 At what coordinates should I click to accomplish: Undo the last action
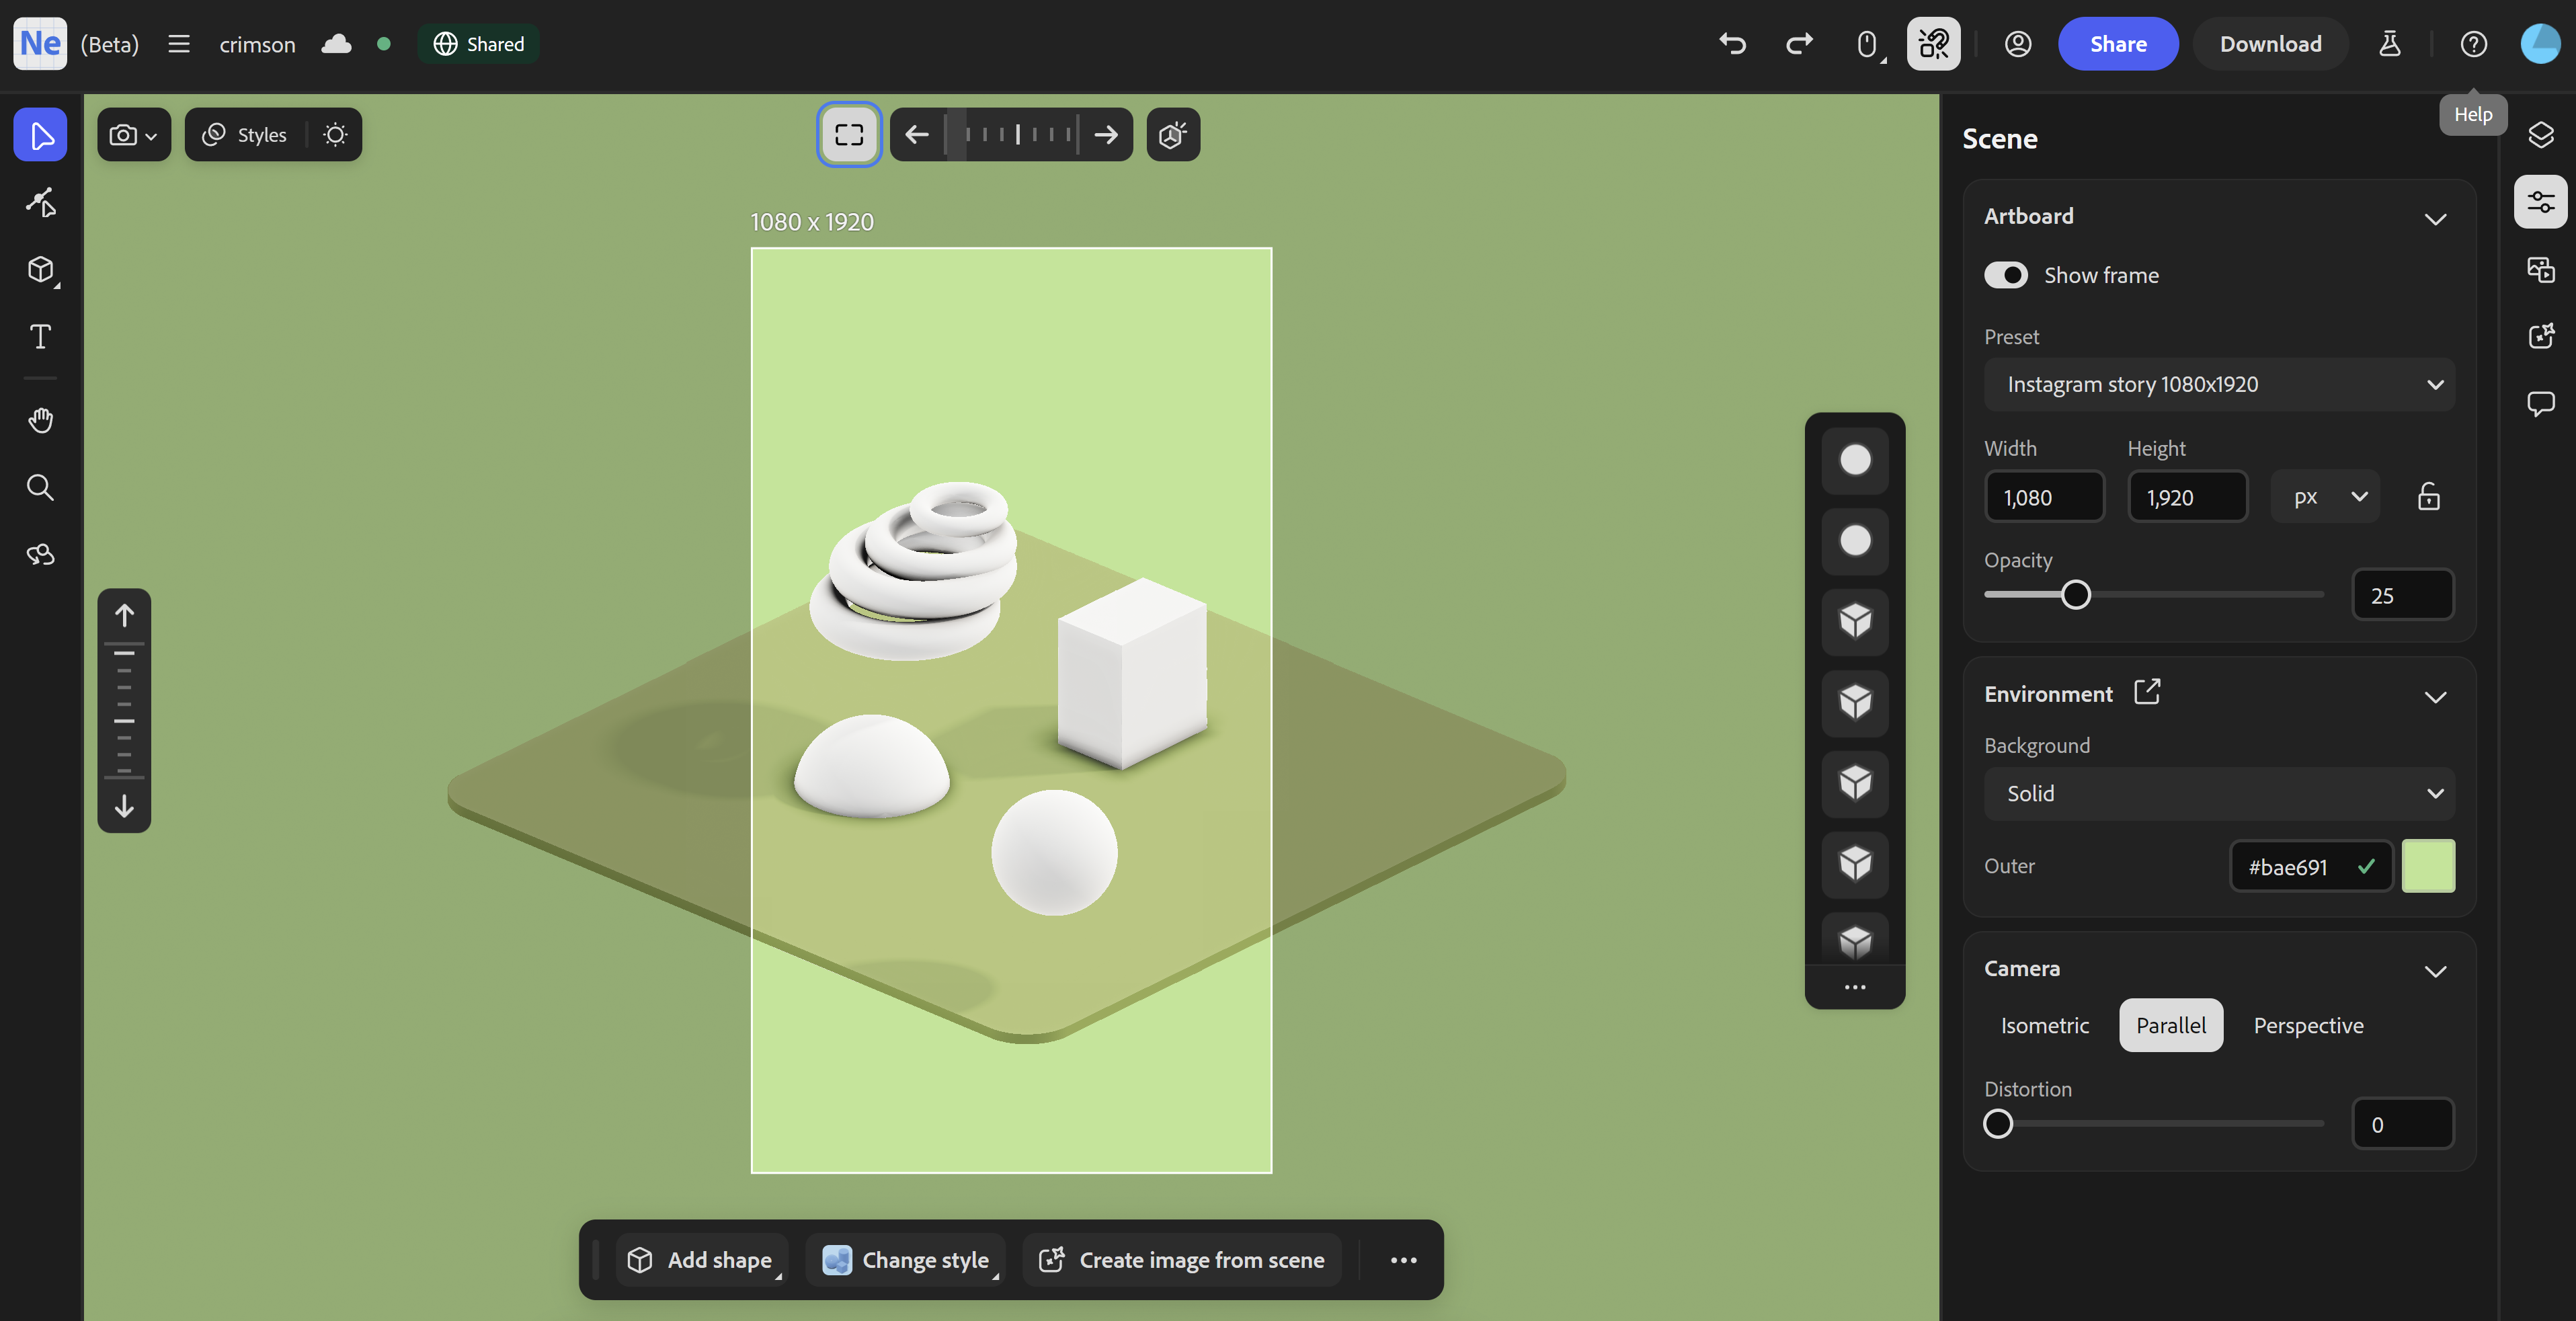tap(1732, 44)
